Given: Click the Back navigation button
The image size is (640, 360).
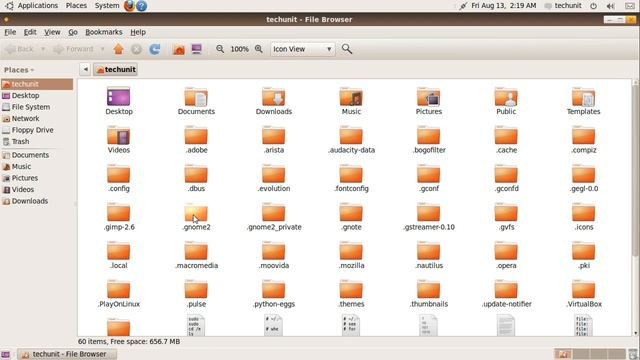Looking at the screenshot, I should (20, 49).
